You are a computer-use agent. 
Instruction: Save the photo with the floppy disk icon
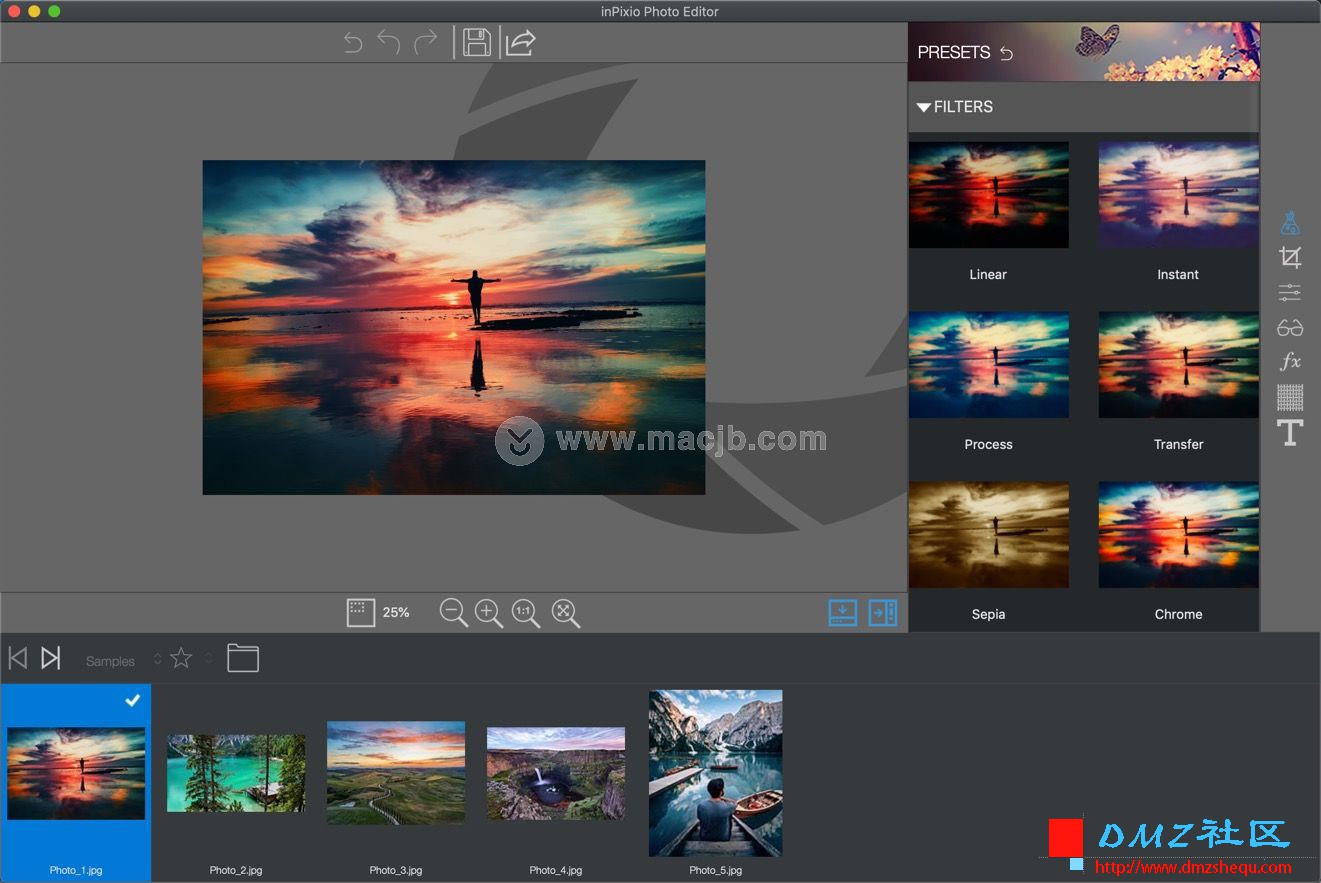tap(477, 42)
